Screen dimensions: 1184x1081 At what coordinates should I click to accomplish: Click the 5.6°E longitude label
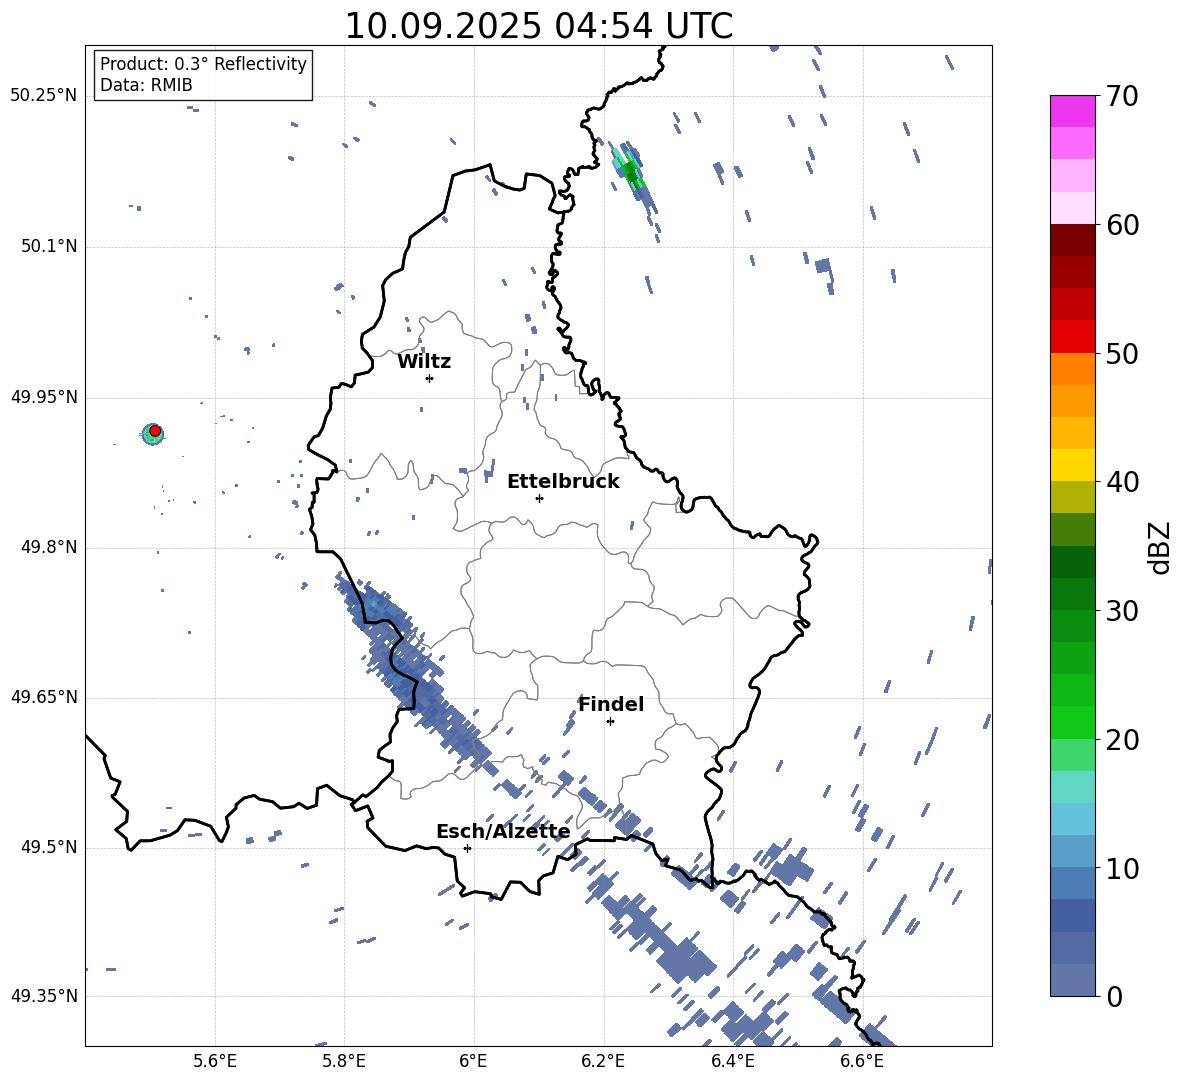click(215, 1061)
